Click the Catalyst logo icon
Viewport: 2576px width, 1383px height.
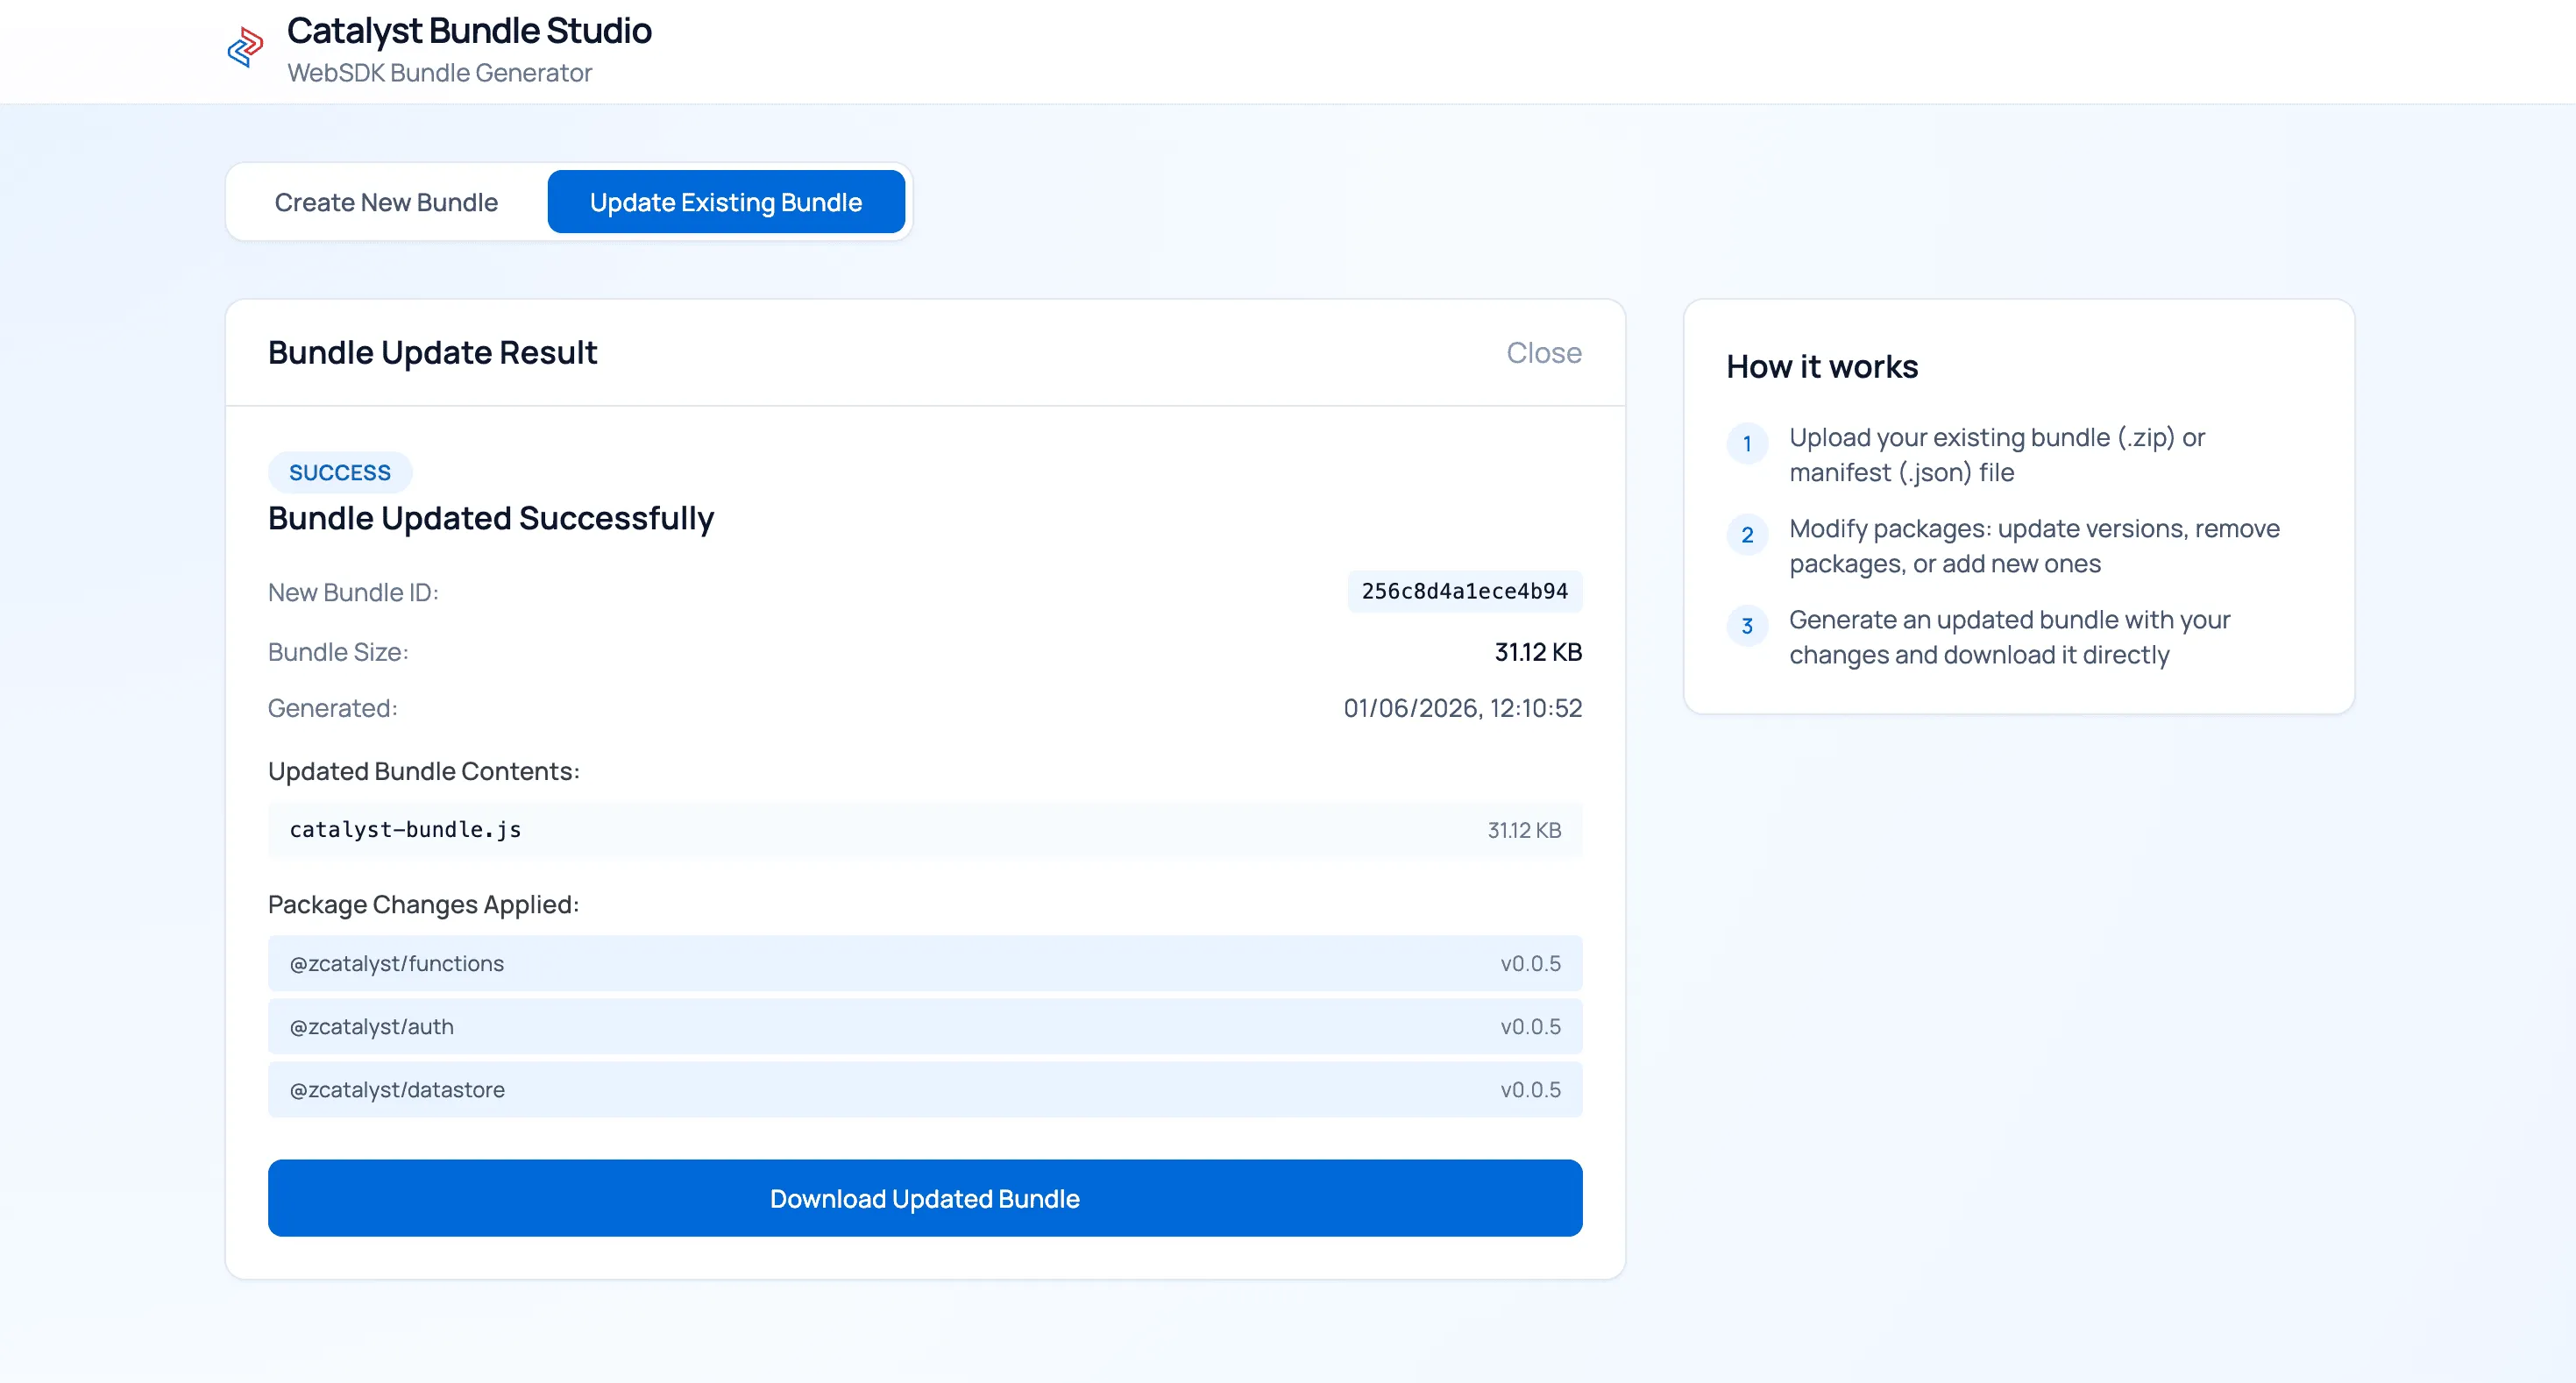coord(245,47)
